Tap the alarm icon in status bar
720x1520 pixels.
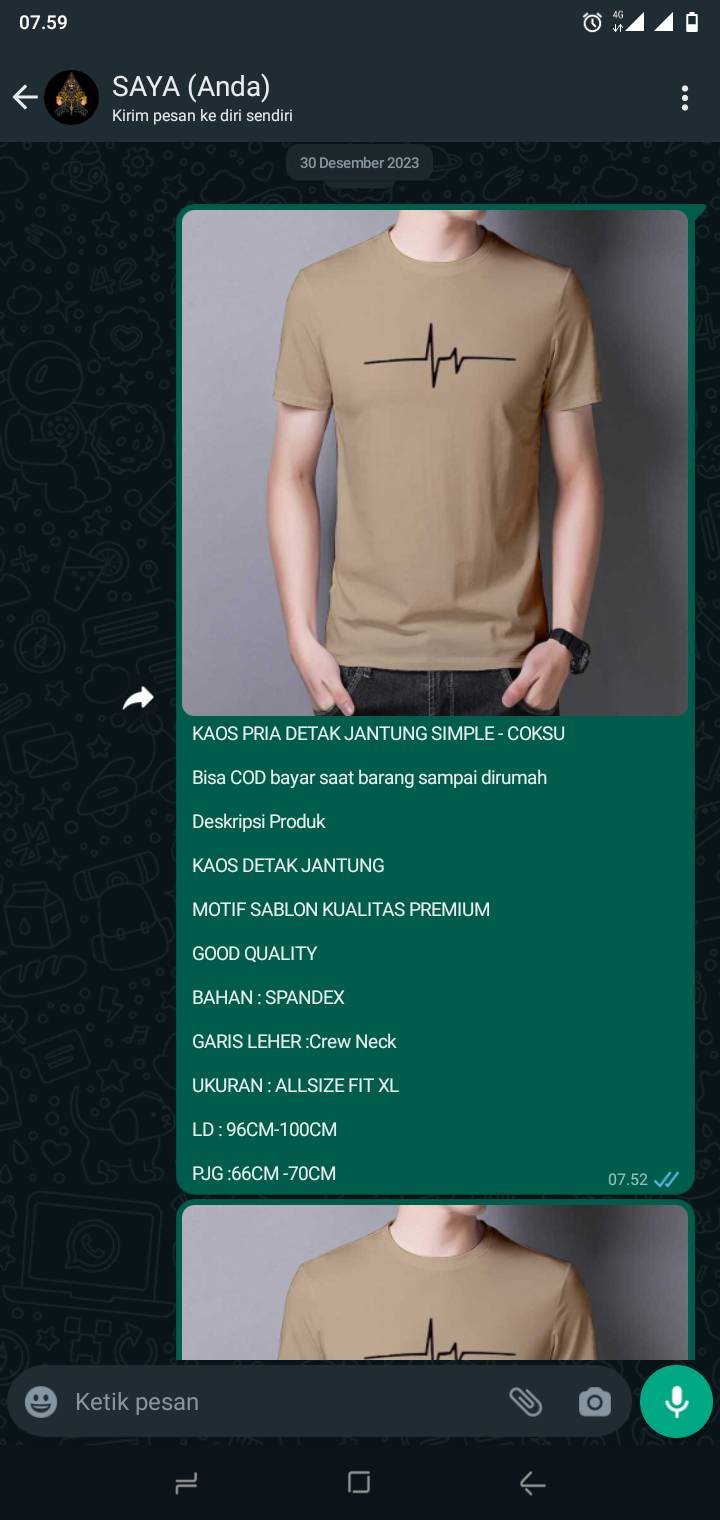click(592, 22)
